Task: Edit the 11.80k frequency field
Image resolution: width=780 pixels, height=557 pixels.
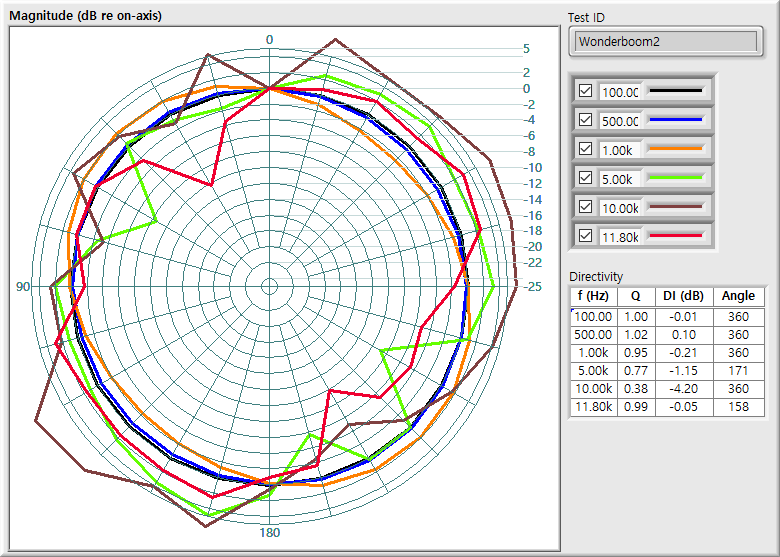Action: tap(619, 236)
